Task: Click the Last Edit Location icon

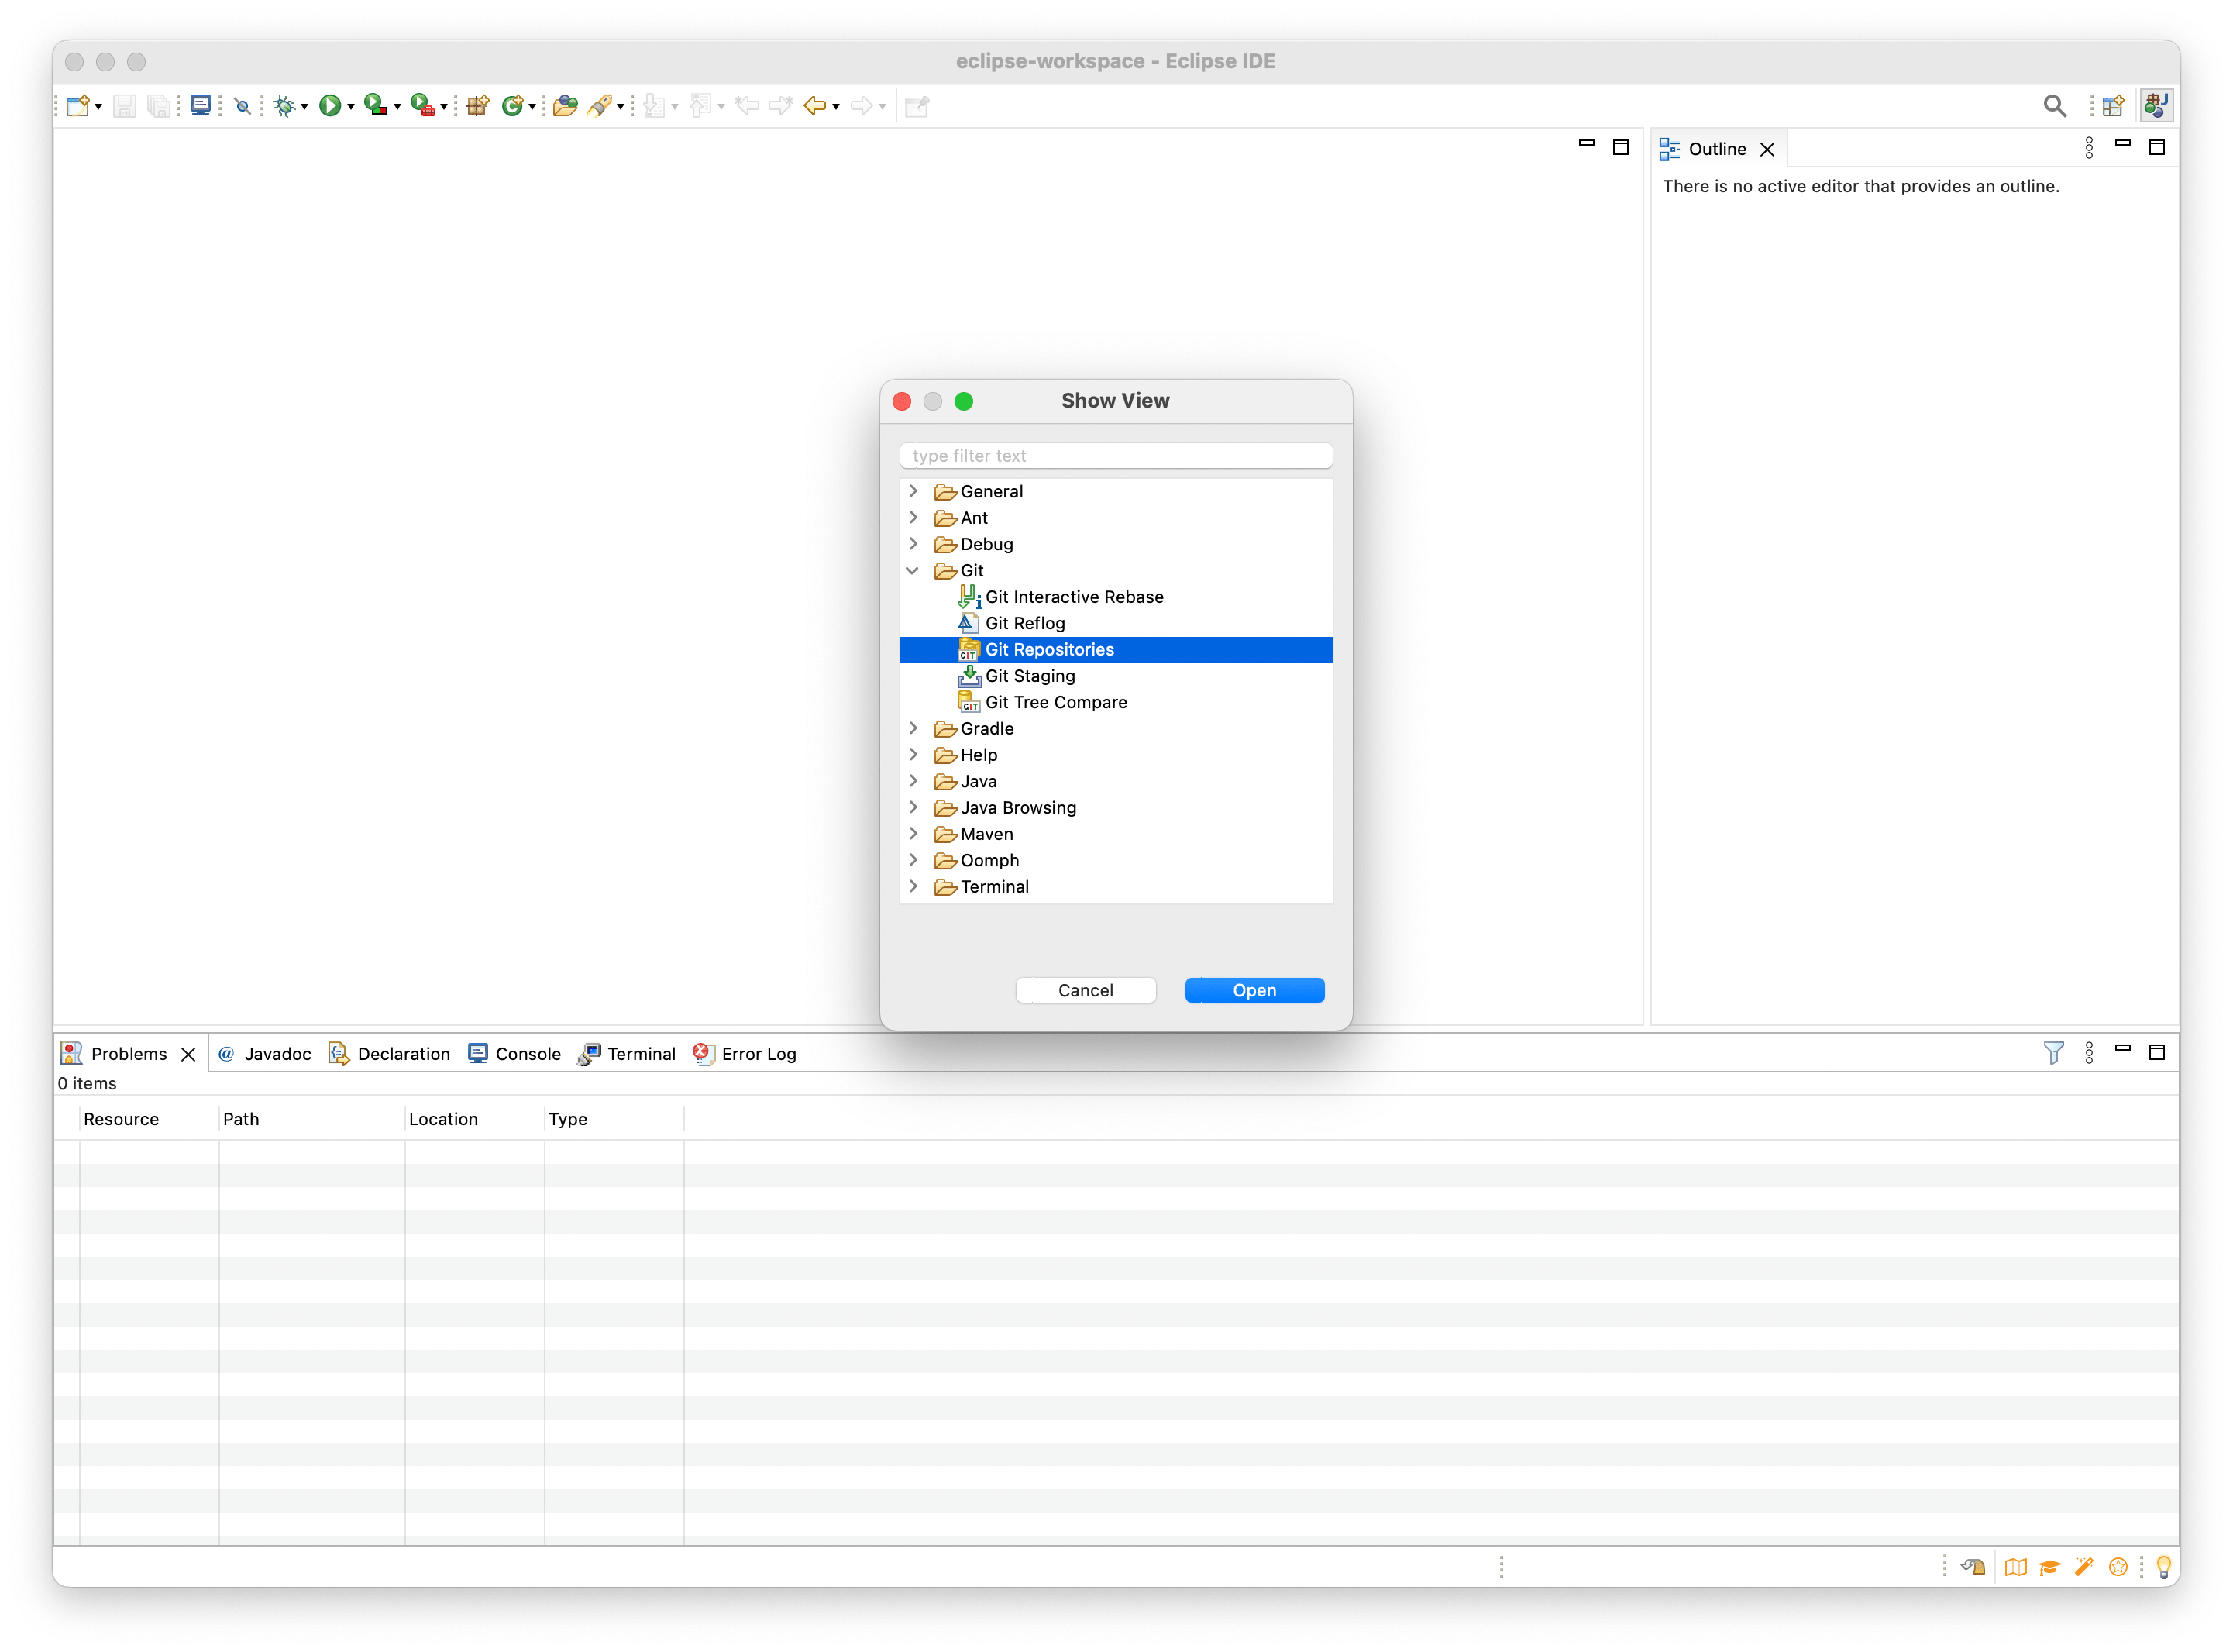Action: pyautogui.click(x=746, y=105)
